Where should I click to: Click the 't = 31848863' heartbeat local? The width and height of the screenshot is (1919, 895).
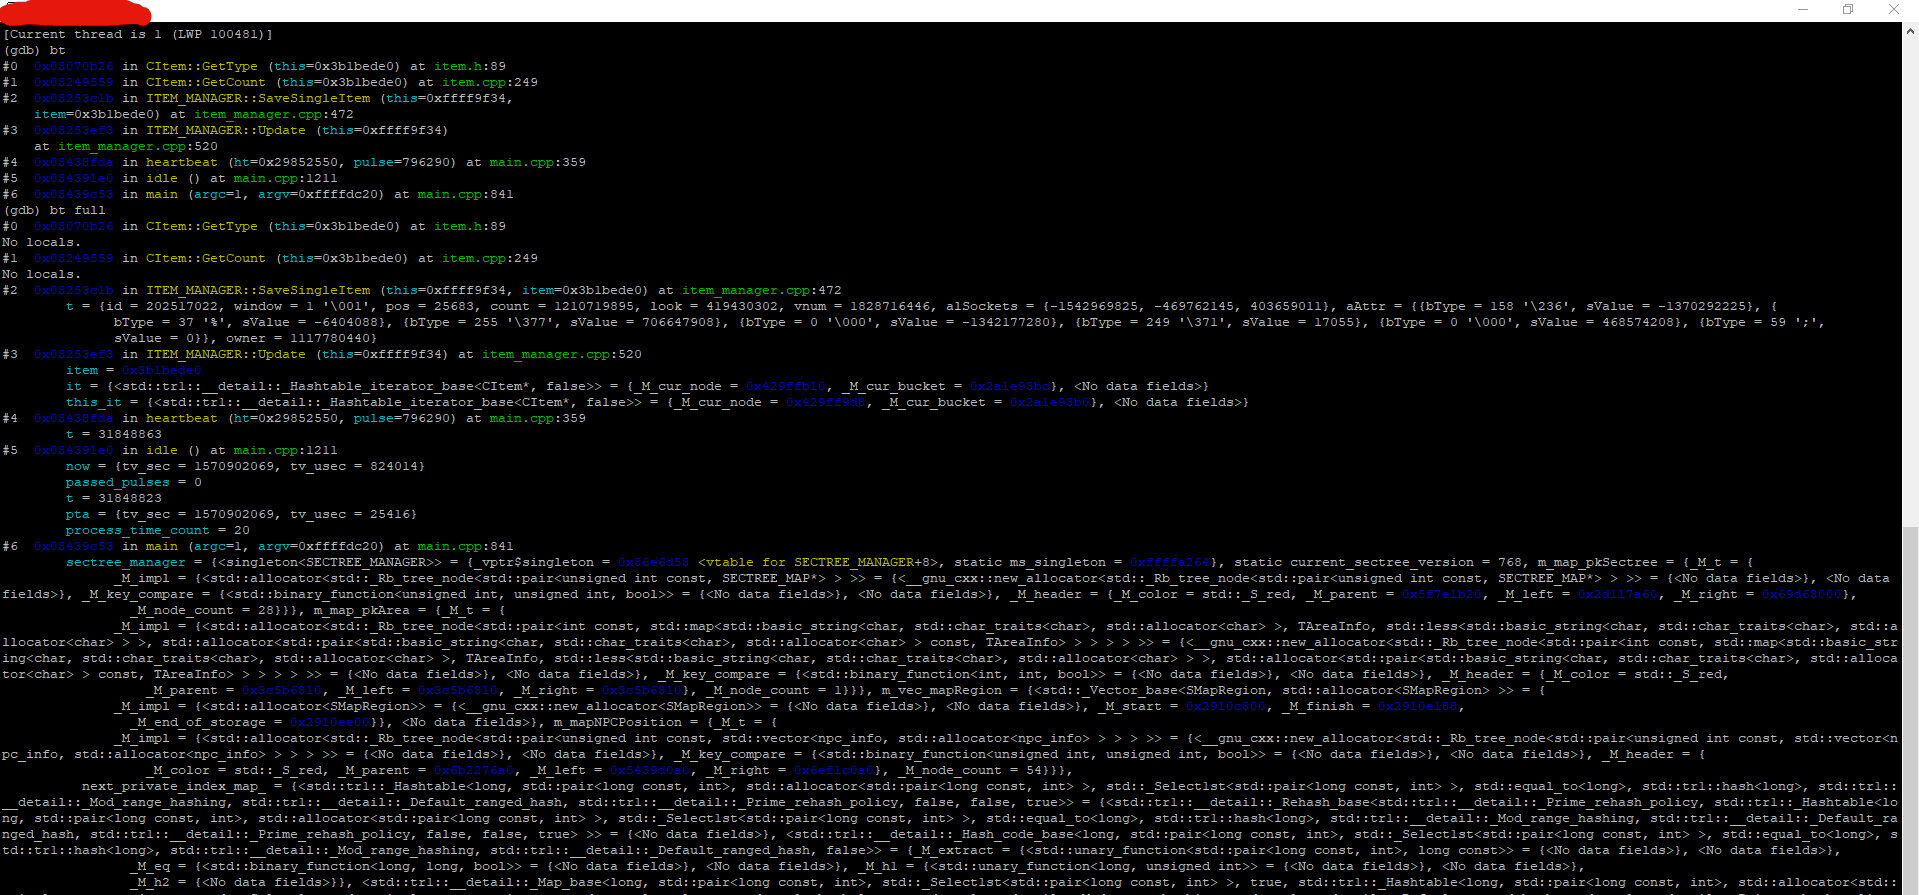114,434
